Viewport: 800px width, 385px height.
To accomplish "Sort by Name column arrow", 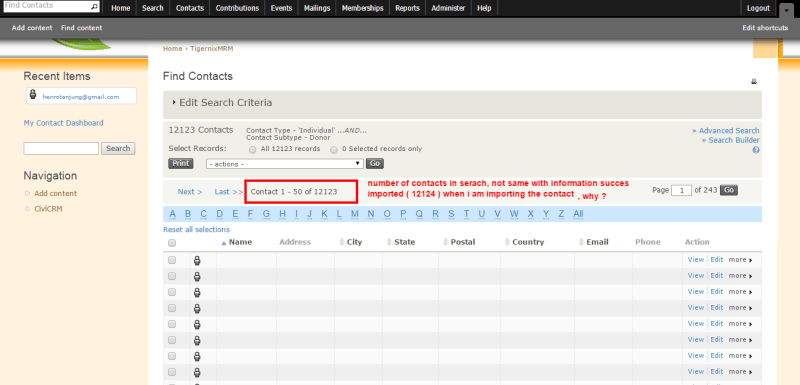I will [x=223, y=243].
